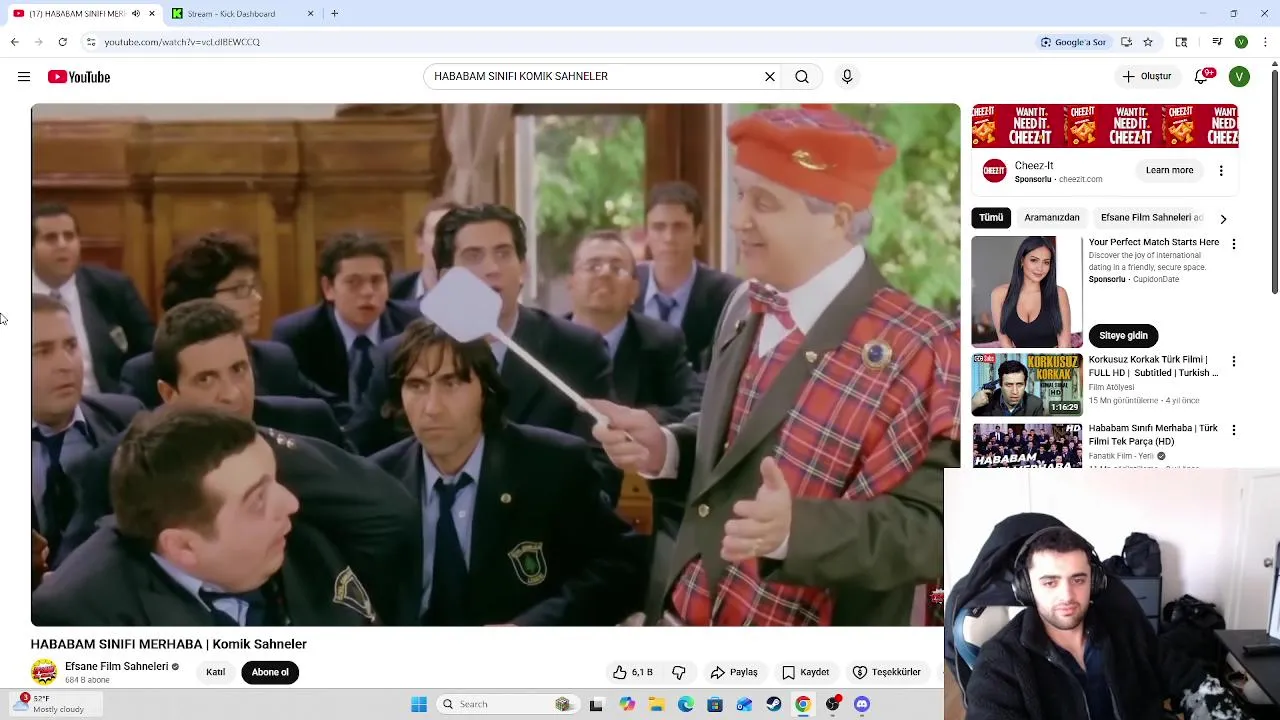This screenshot has height=720, width=1280.
Task: Send thanks with Teşekkürler button
Action: [x=886, y=672]
